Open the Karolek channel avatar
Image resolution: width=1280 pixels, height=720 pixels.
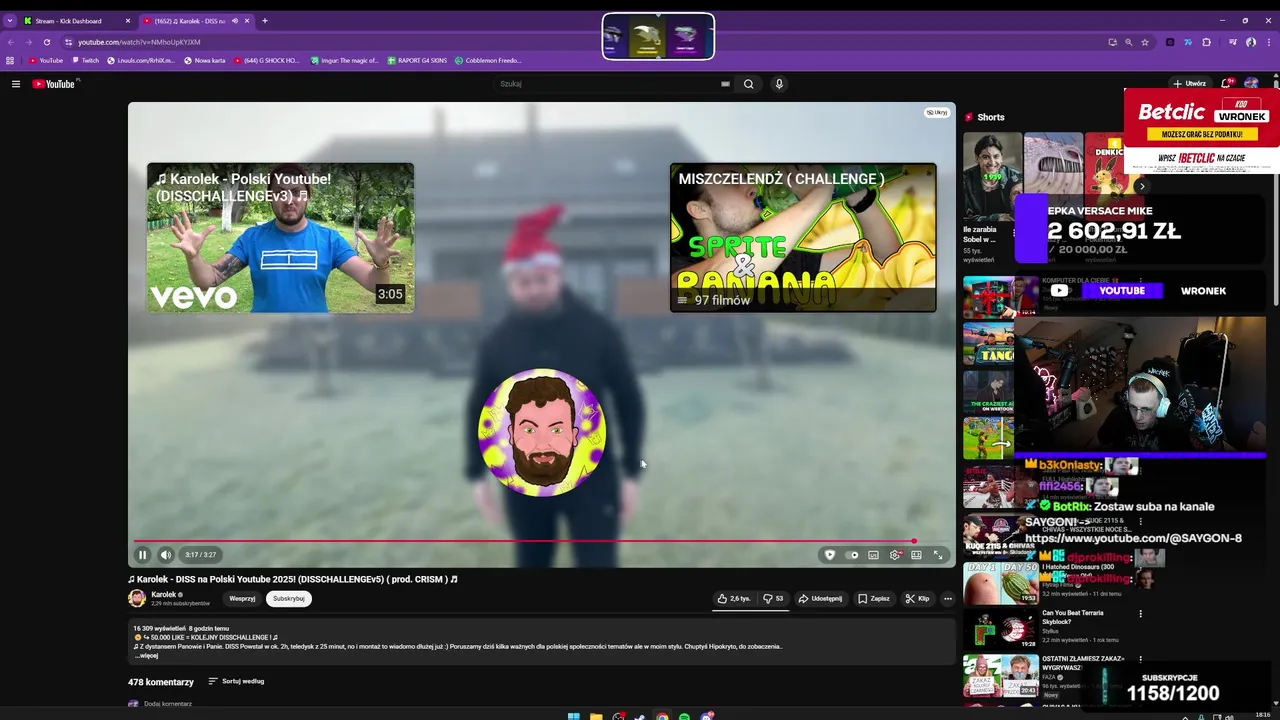[137, 598]
